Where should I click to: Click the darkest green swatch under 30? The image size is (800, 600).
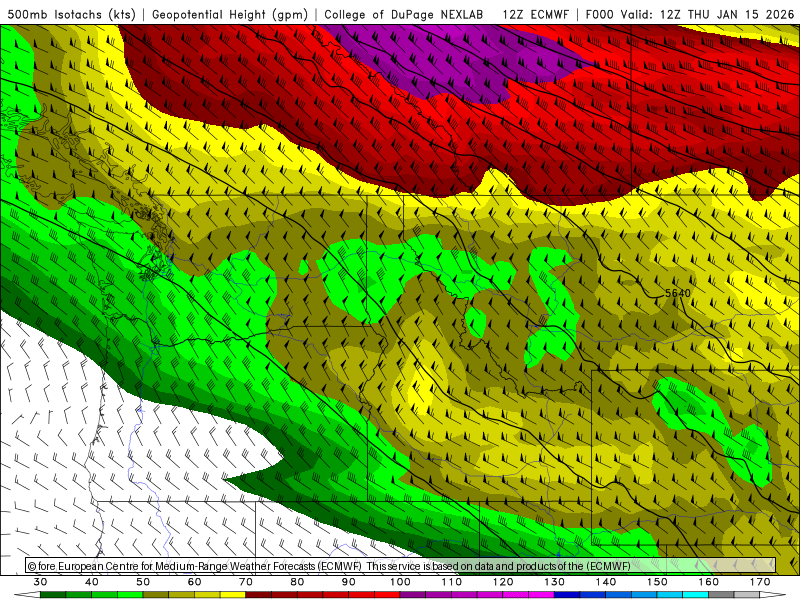point(53,594)
